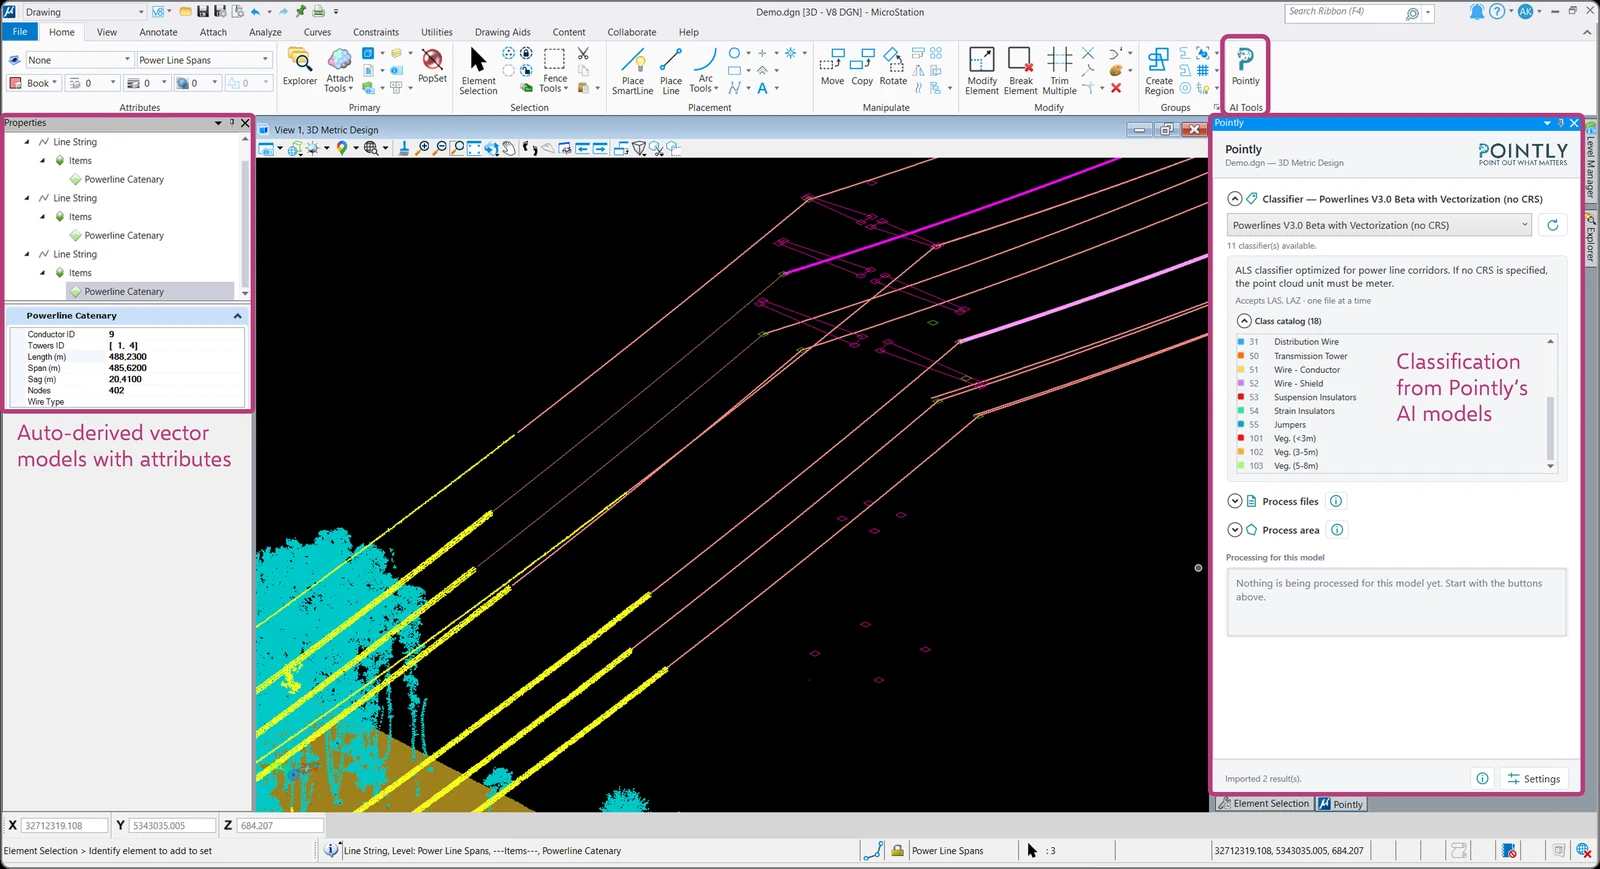Click Fit View in view toolbar
Image resolution: width=1600 pixels, height=869 pixels.
pos(474,148)
